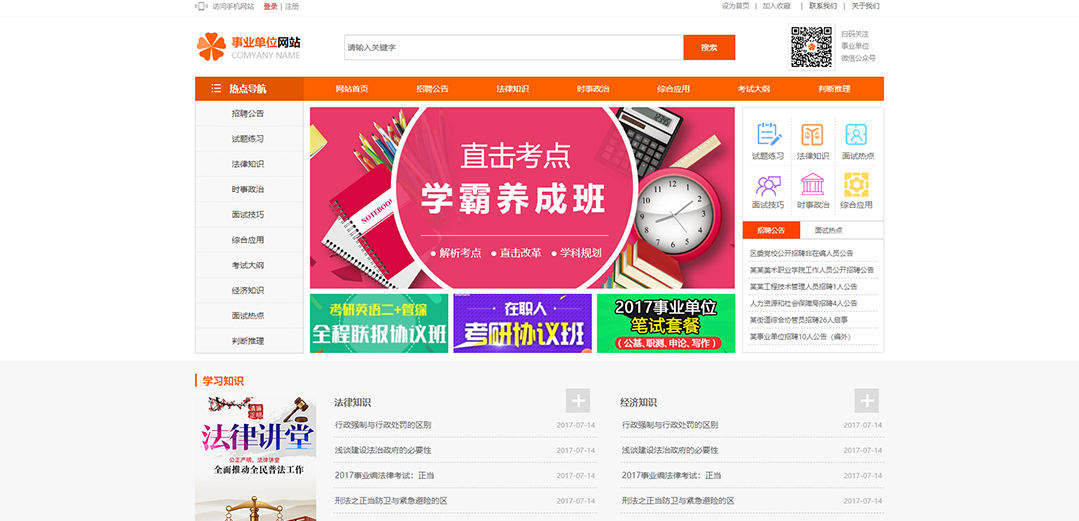Click the keyword search input field

click(513, 47)
